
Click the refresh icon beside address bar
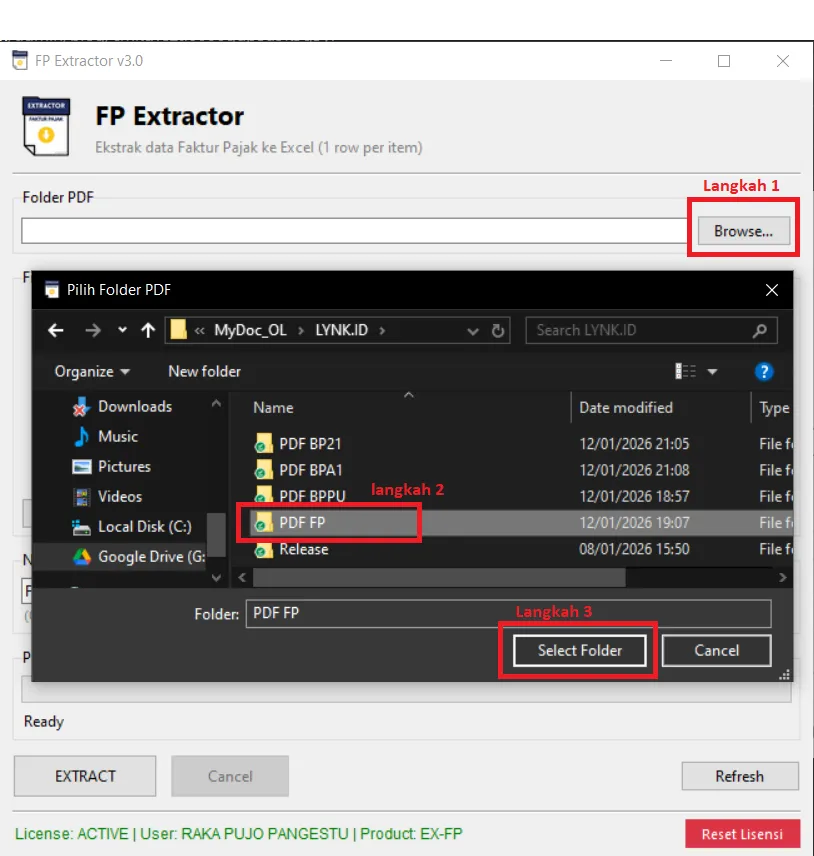[498, 330]
